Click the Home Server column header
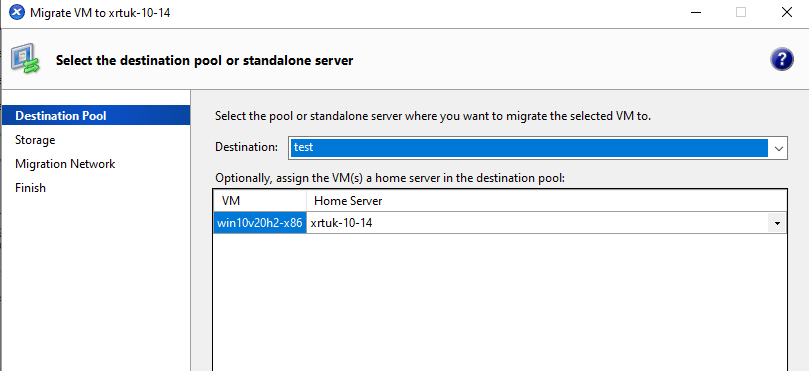 pos(546,201)
